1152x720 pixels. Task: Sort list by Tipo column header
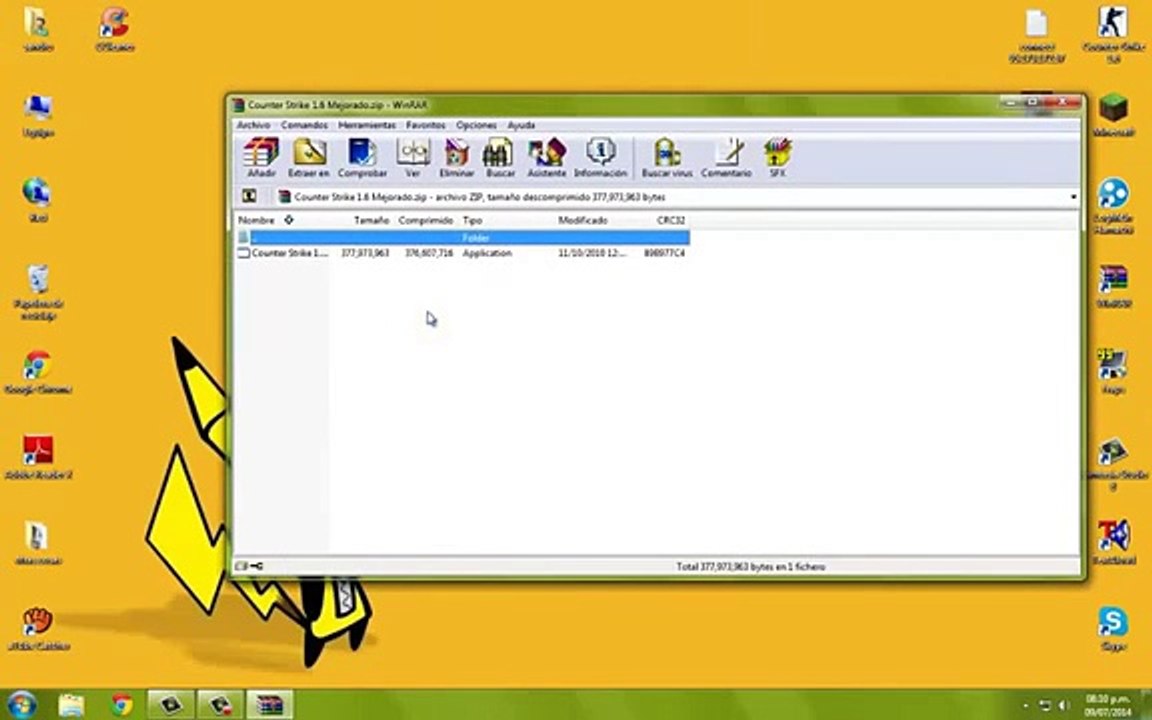472,220
